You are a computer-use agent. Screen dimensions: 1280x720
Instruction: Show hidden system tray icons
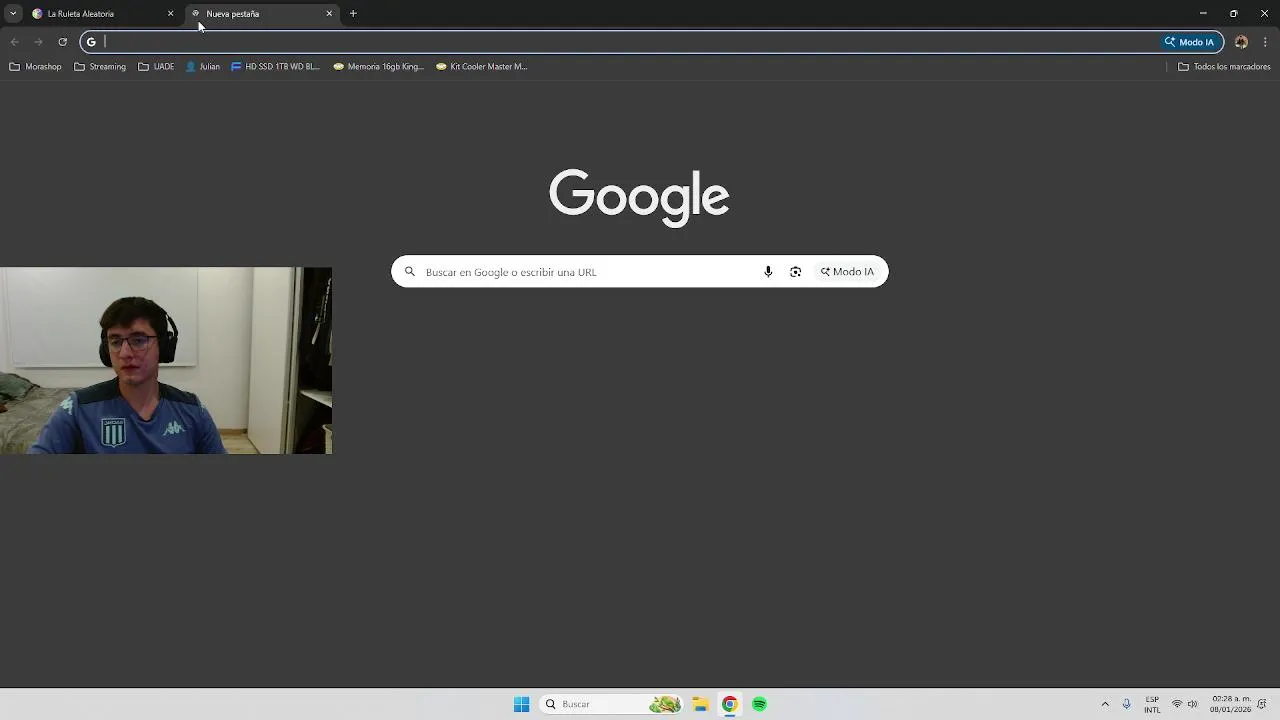pyautogui.click(x=1105, y=704)
